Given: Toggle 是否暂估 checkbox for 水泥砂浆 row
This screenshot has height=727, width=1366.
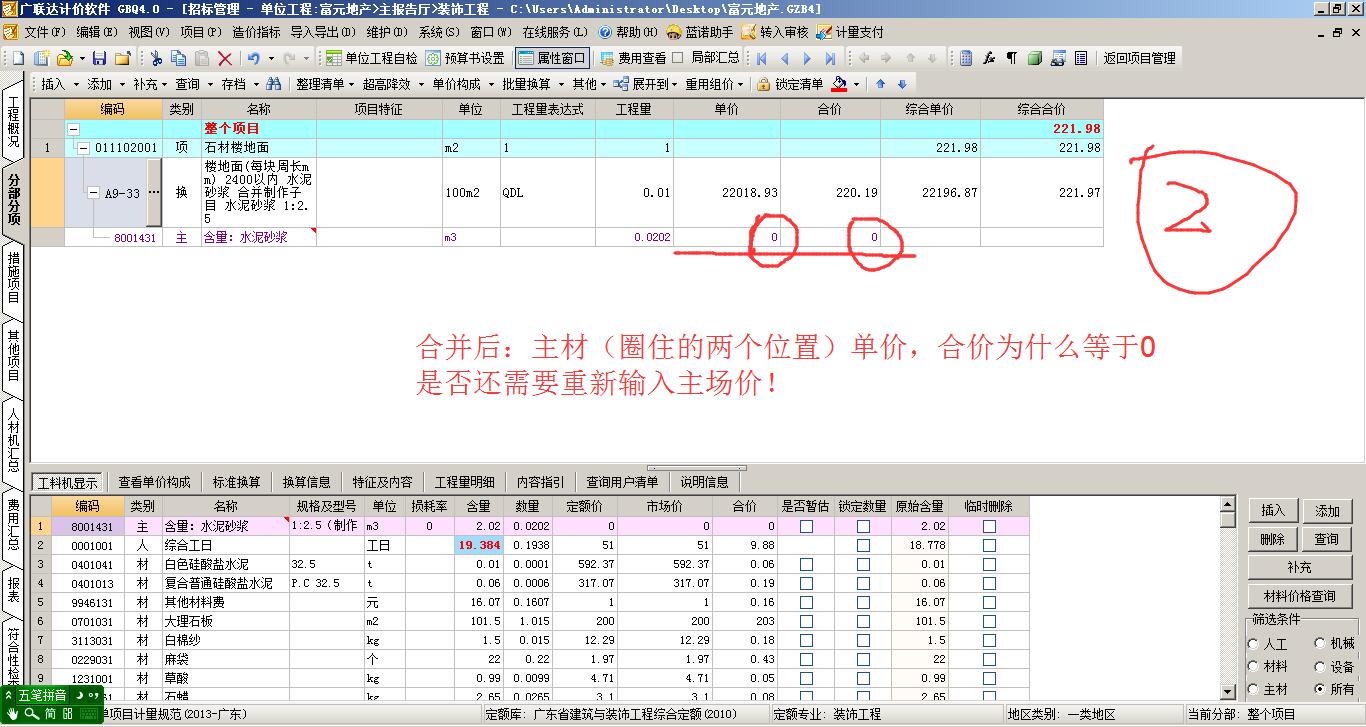Looking at the screenshot, I should [806, 526].
